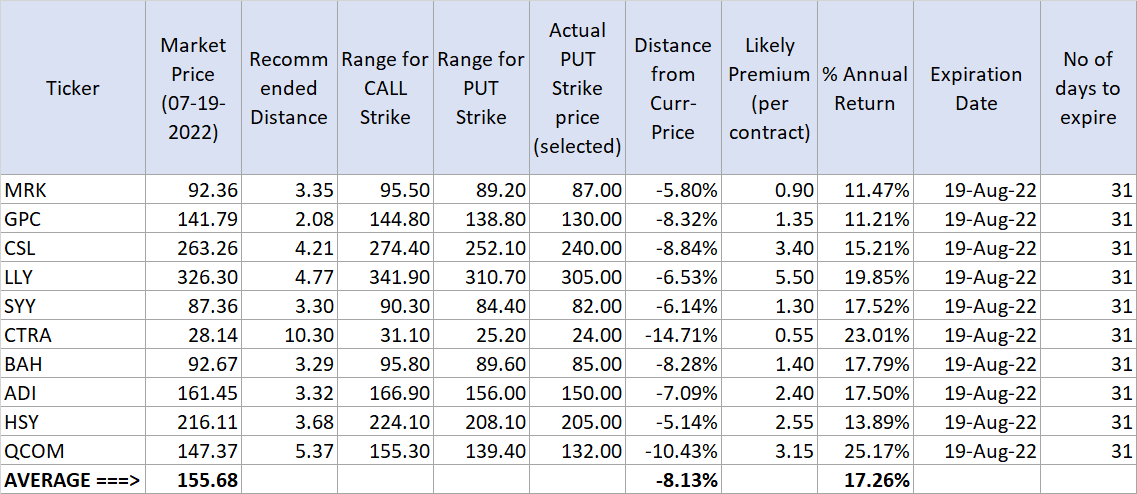Select the Range for CALL Strike header

[x=385, y=88]
